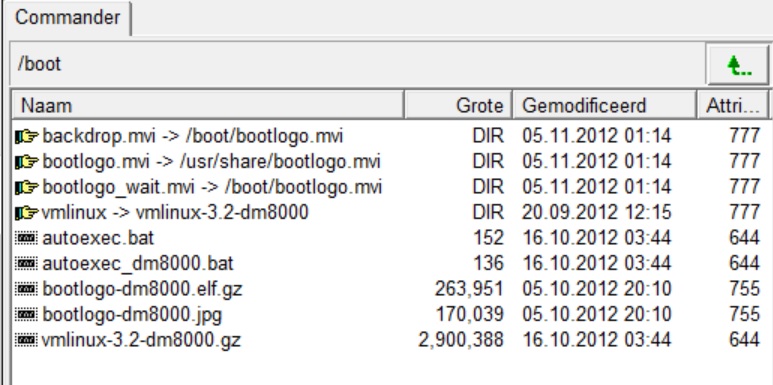This screenshot has height=385, width=773.
Task: Click file icon beside bootlogo-dm8000.elf.gz
Action: pos(26,289)
